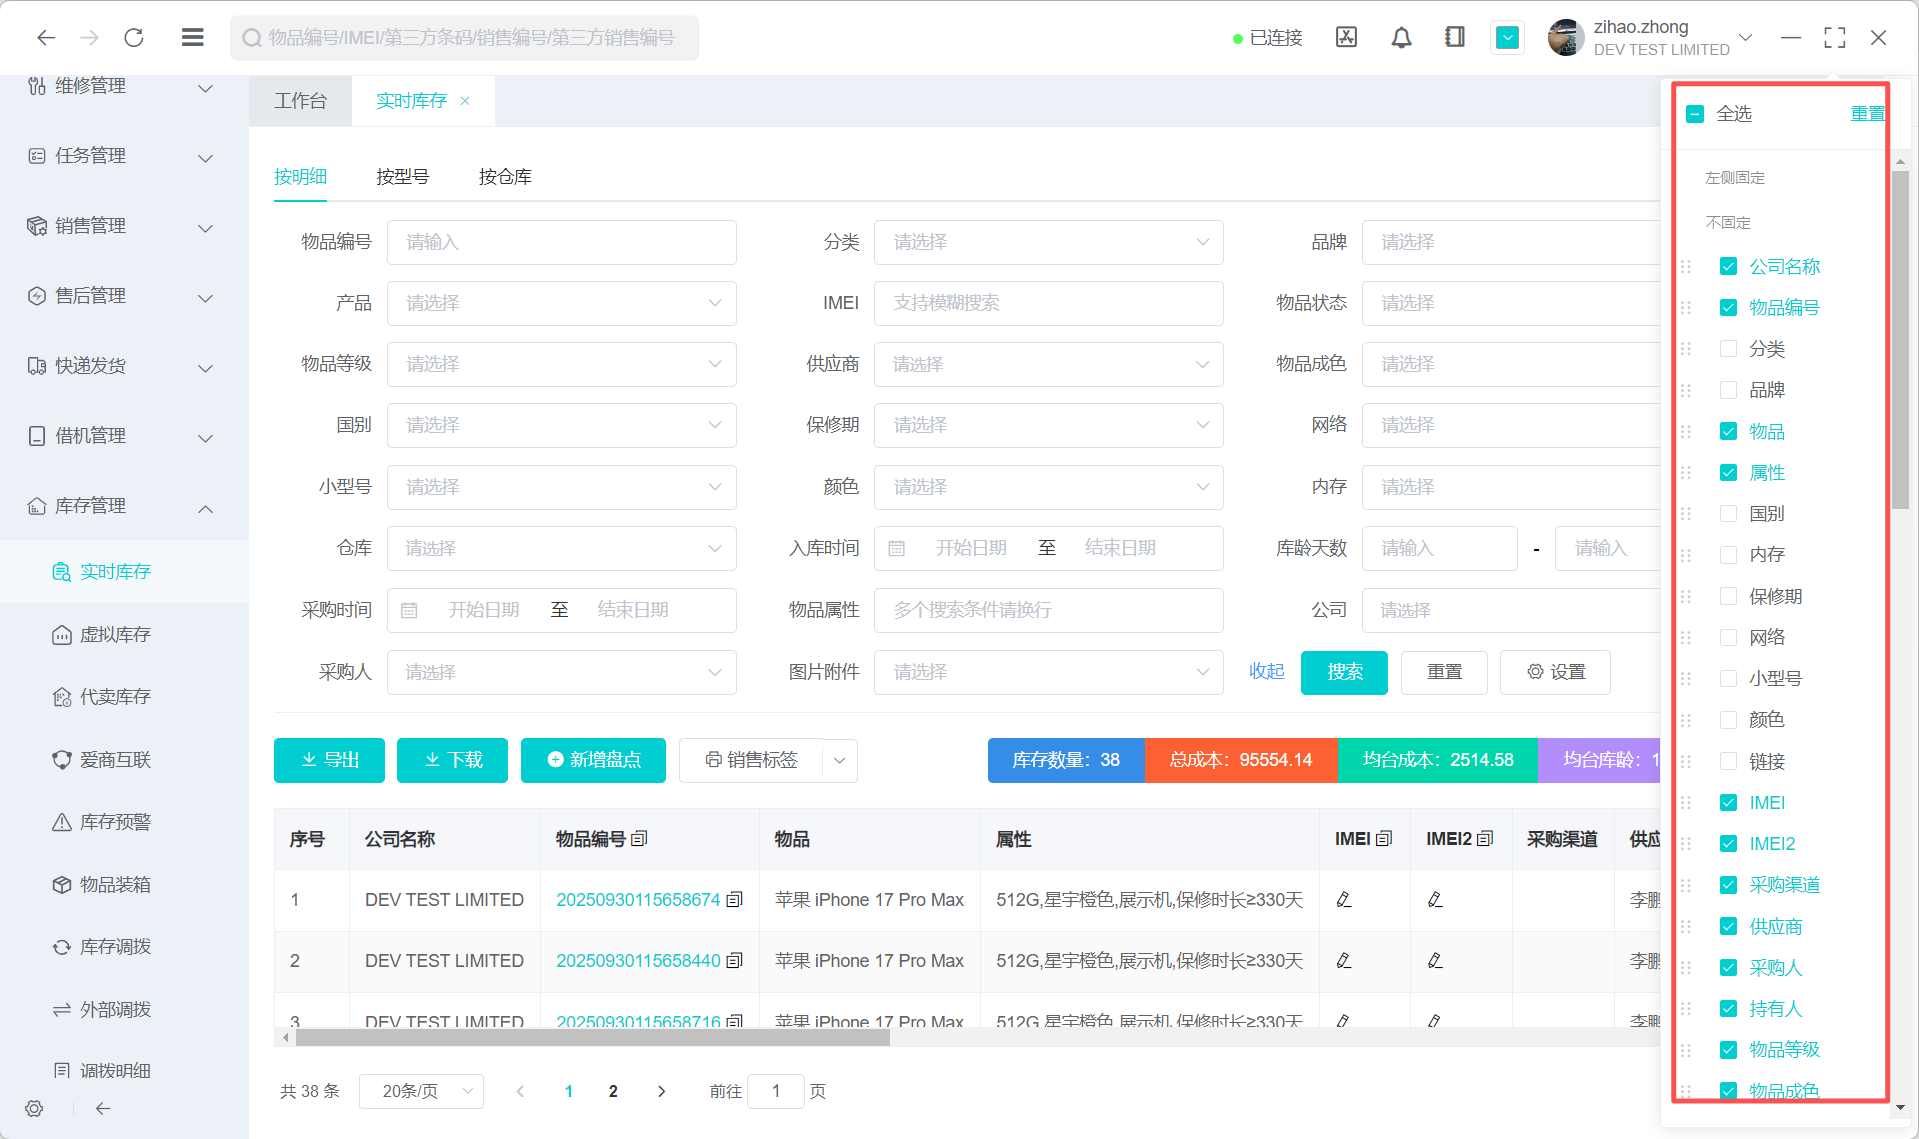Click the hamburger menu icon in header
The width and height of the screenshot is (1919, 1139).
tap(193, 38)
